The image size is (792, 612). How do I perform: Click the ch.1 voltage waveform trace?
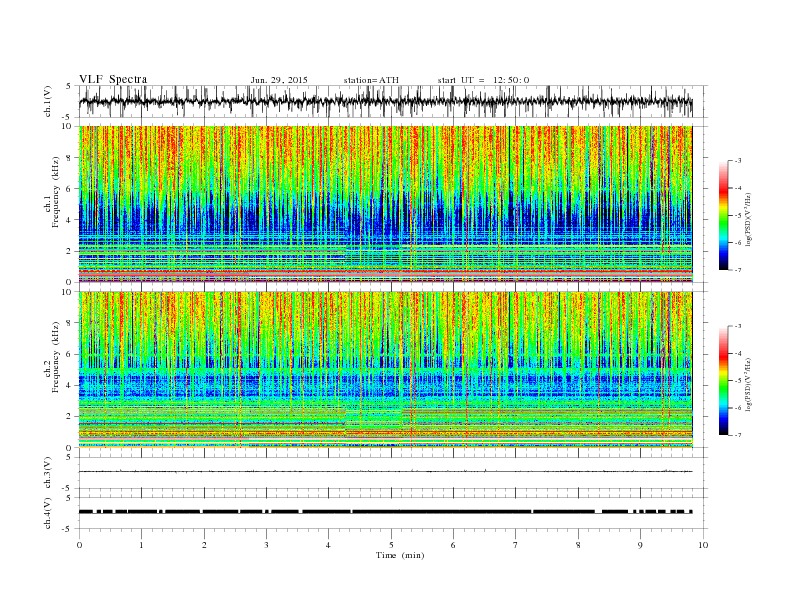[385, 101]
